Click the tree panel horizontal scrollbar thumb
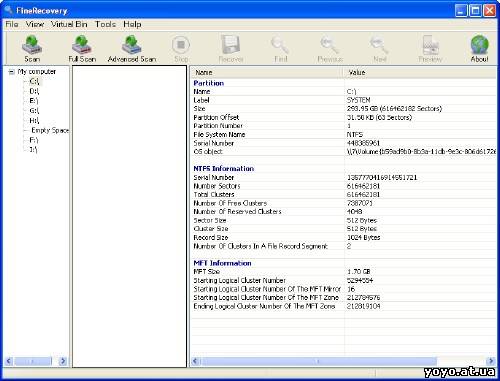Viewport: 500px width, 381px height. point(33,361)
